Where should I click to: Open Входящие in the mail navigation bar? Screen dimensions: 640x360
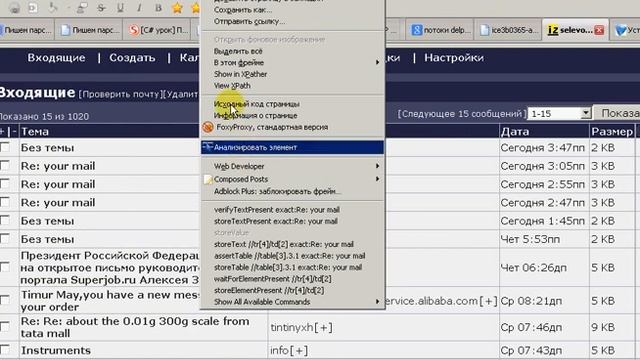(x=56, y=58)
